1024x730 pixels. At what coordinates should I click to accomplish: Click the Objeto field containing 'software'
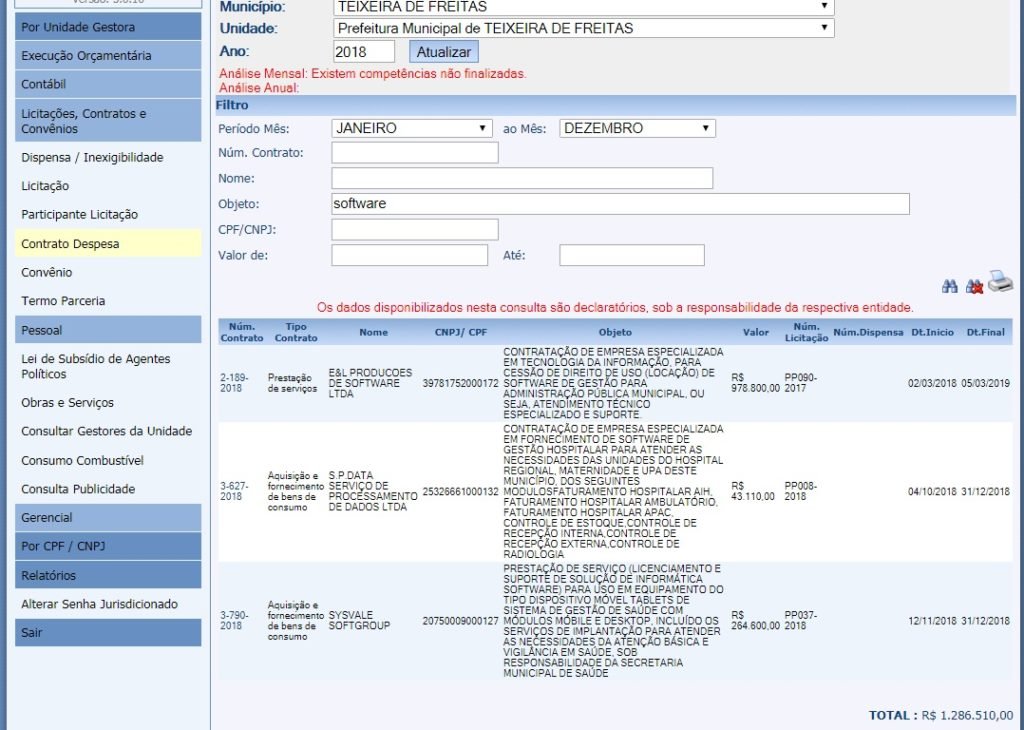[x=620, y=204]
